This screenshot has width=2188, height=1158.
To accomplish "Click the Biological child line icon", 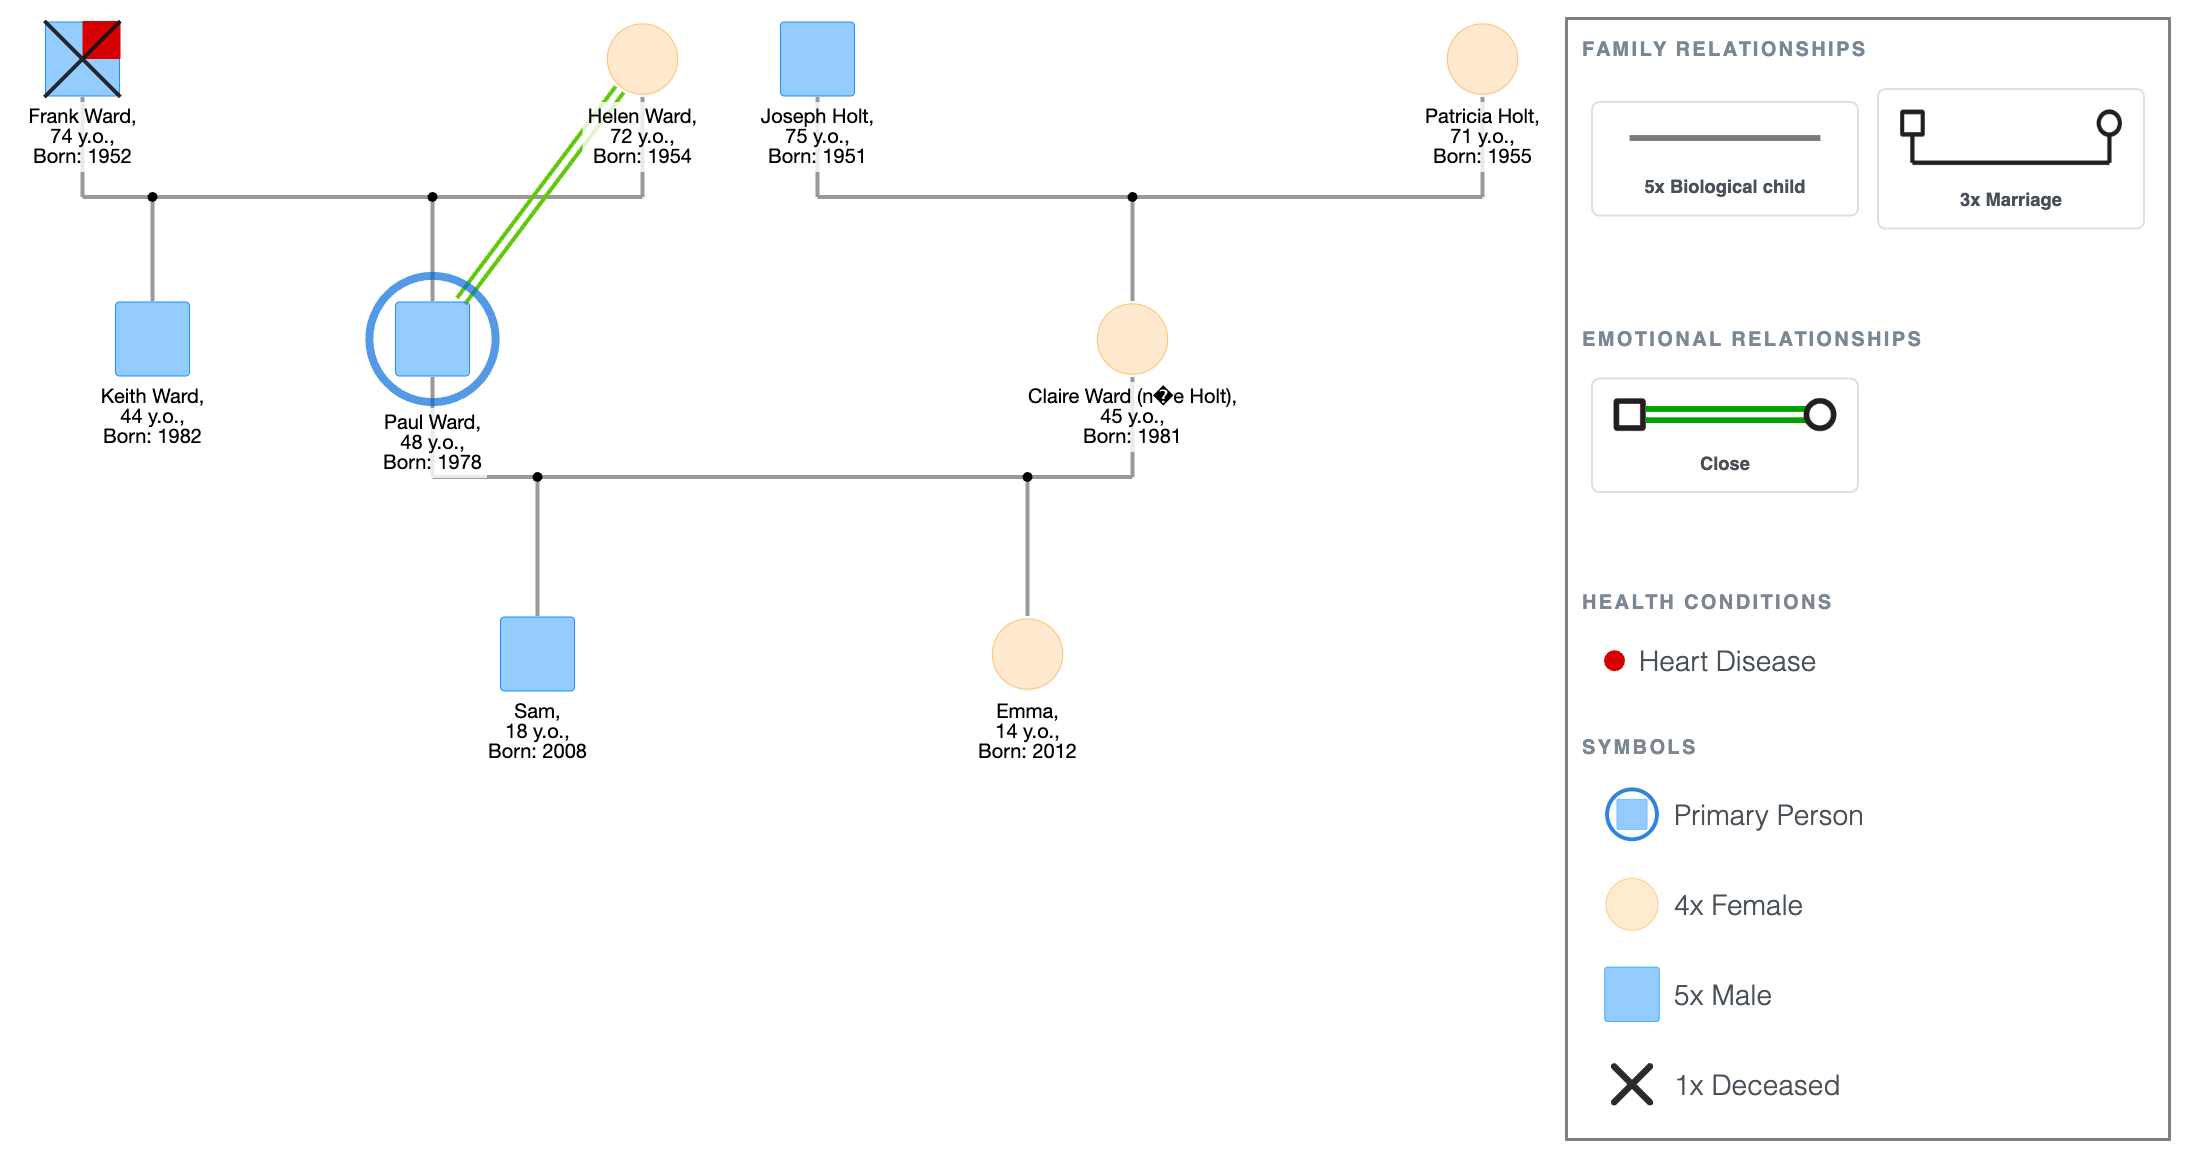I will tap(1725, 138).
